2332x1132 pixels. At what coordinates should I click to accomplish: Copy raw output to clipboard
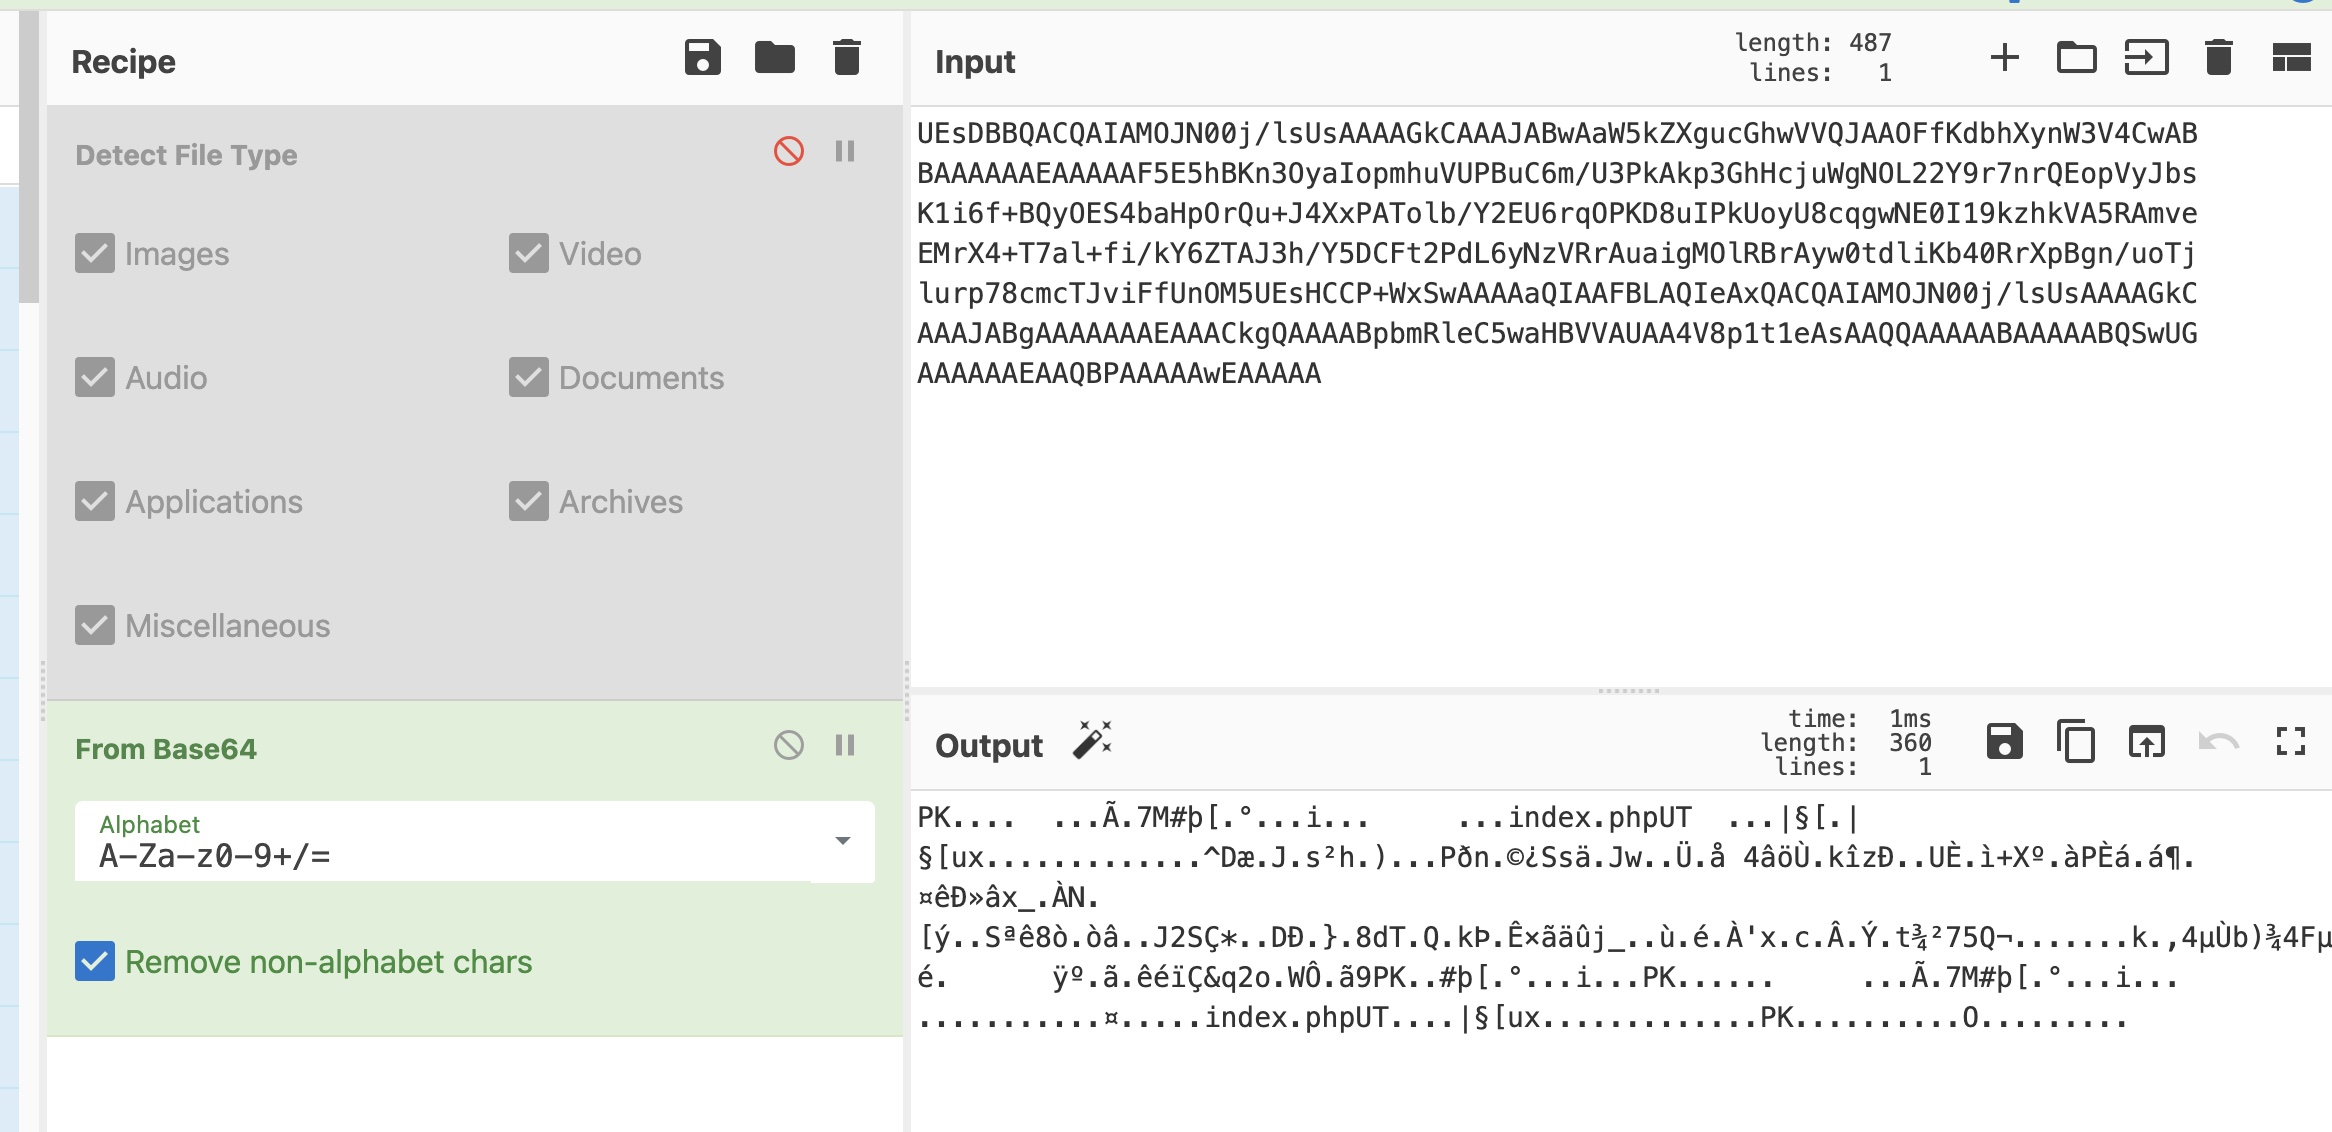point(2076,742)
